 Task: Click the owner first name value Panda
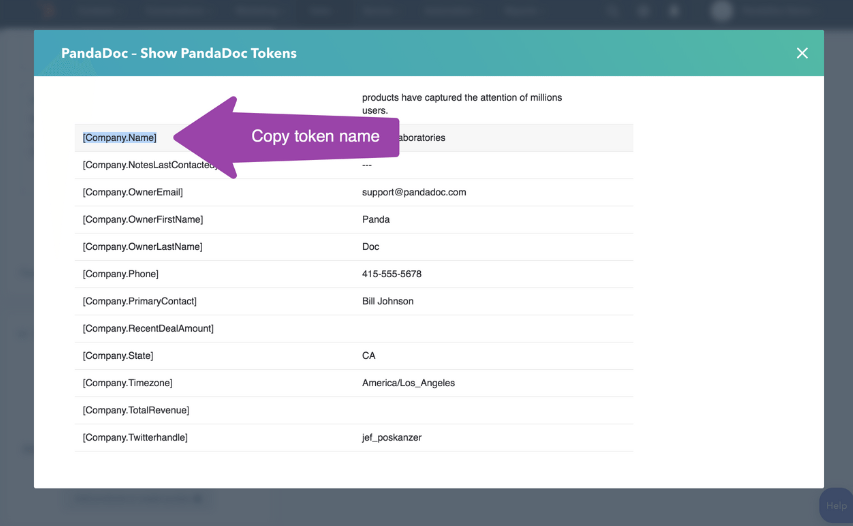(x=376, y=219)
